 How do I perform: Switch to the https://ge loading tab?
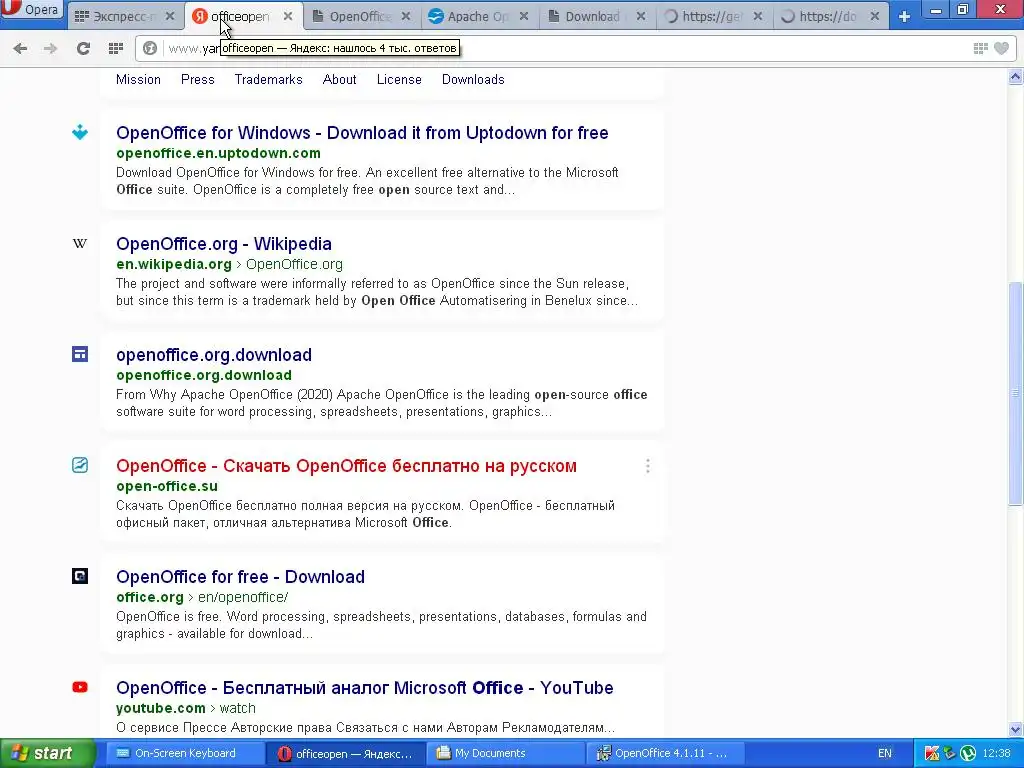pyautogui.click(x=711, y=16)
